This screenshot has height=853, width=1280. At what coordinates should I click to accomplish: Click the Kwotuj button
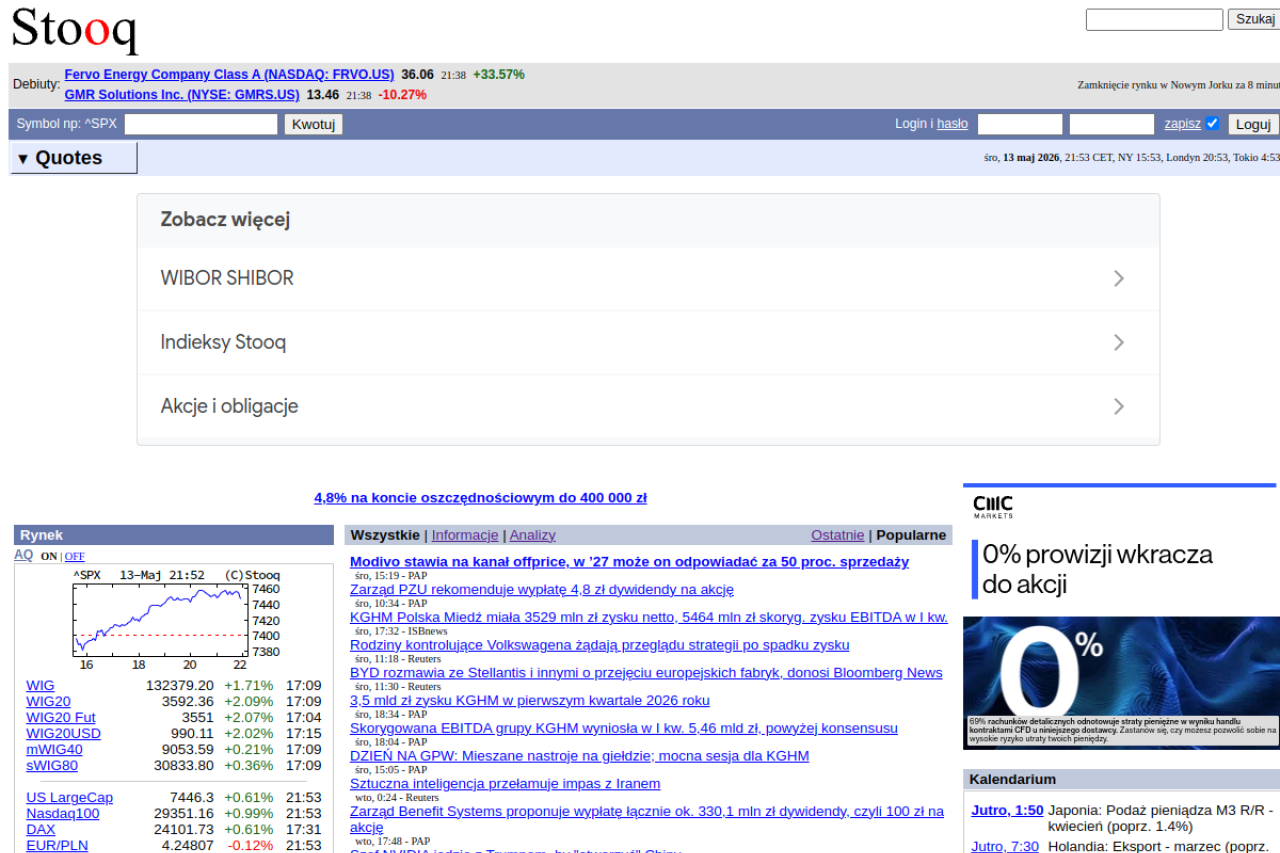[x=313, y=124]
